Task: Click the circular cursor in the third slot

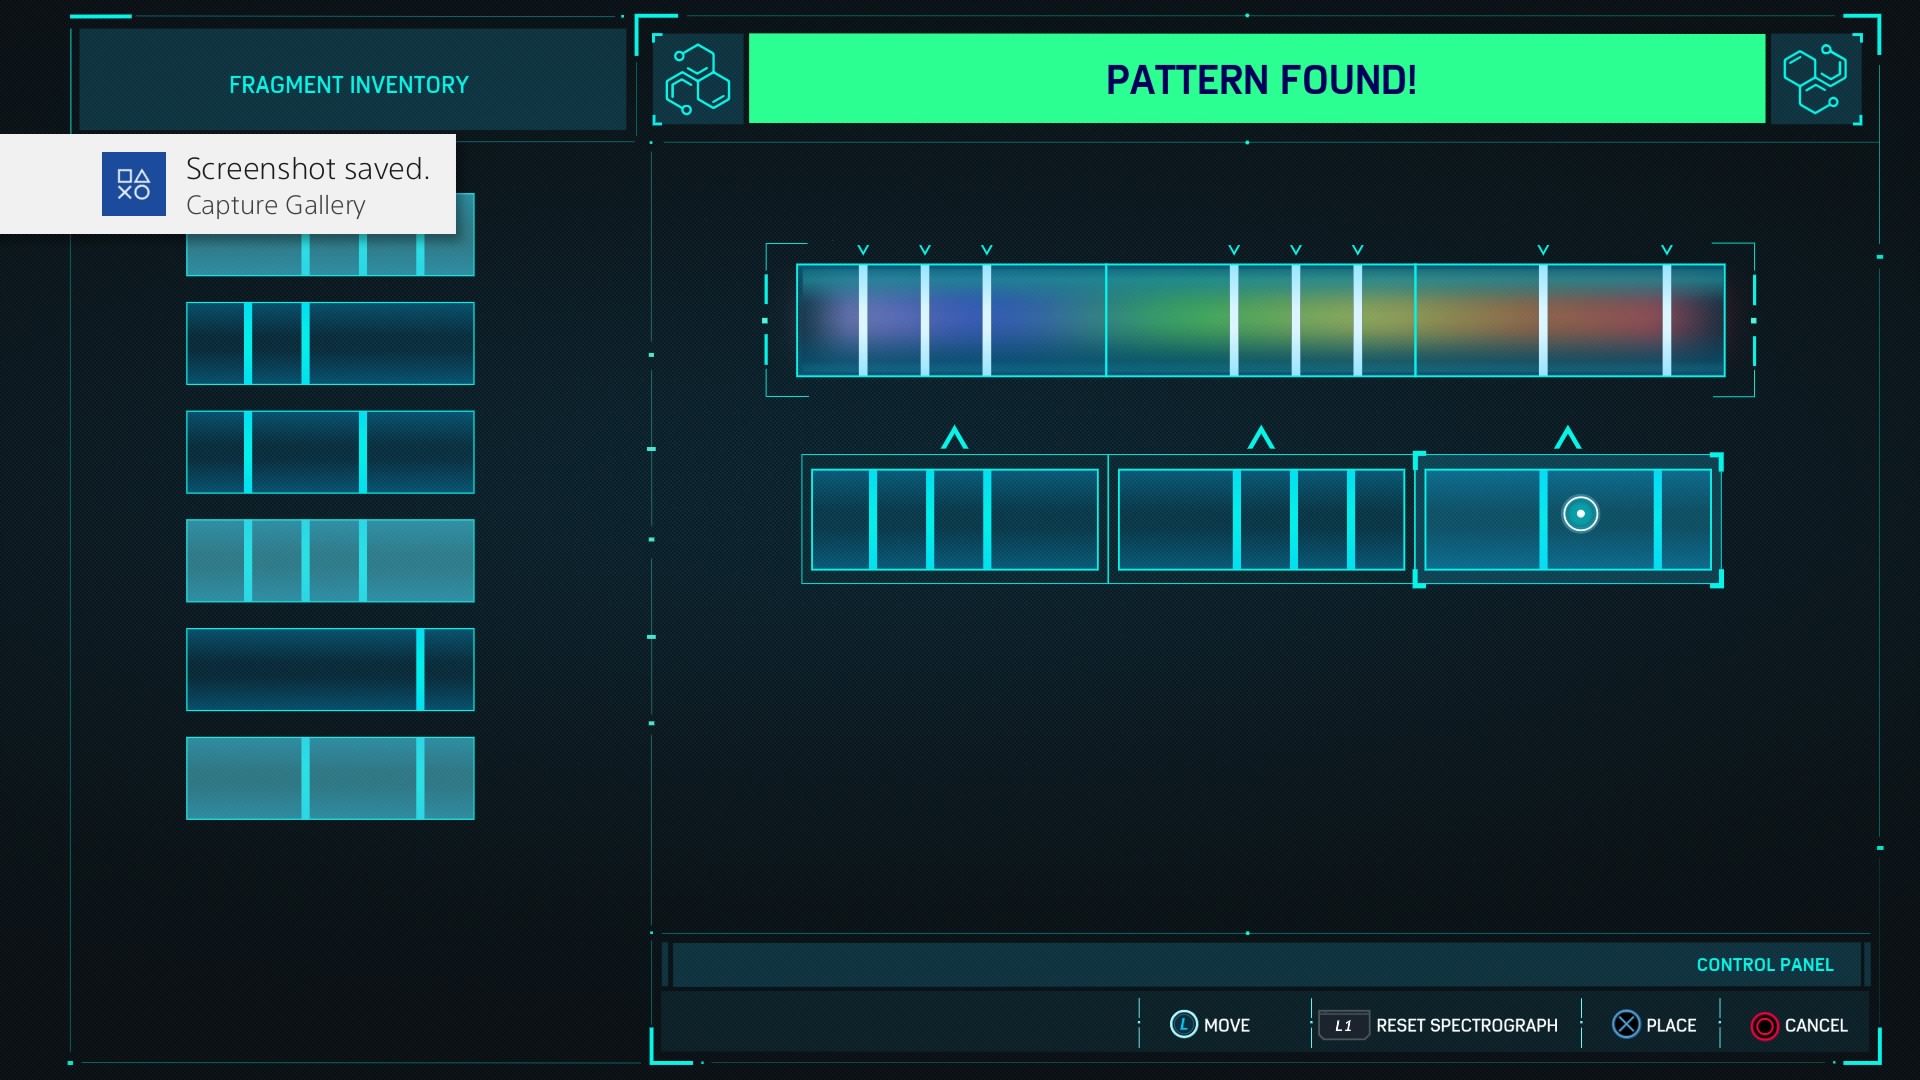Action: point(1580,514)
